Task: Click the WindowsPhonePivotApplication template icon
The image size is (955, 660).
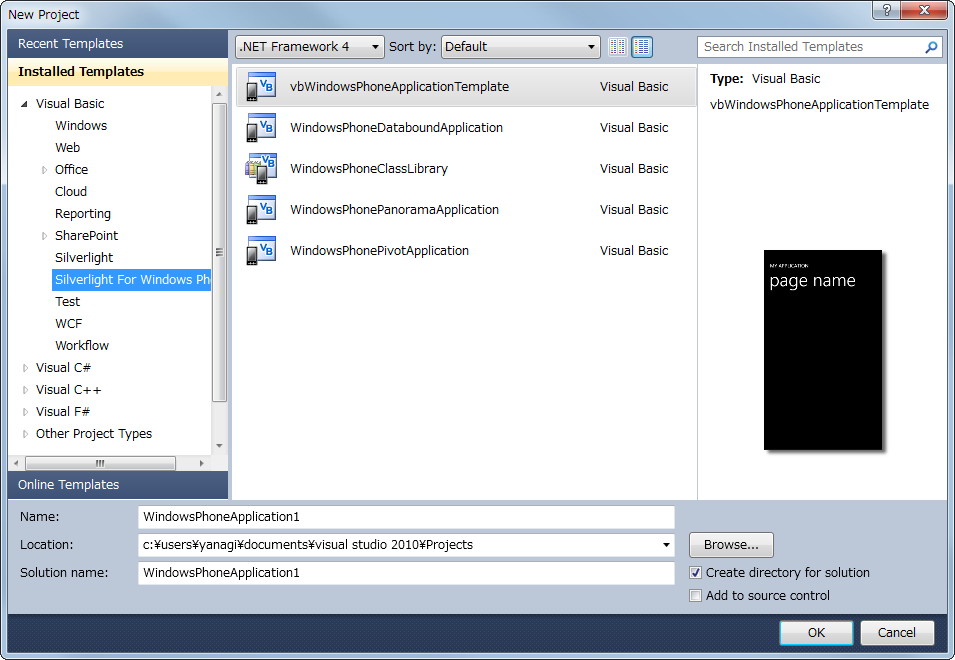Action: (262, 251)
